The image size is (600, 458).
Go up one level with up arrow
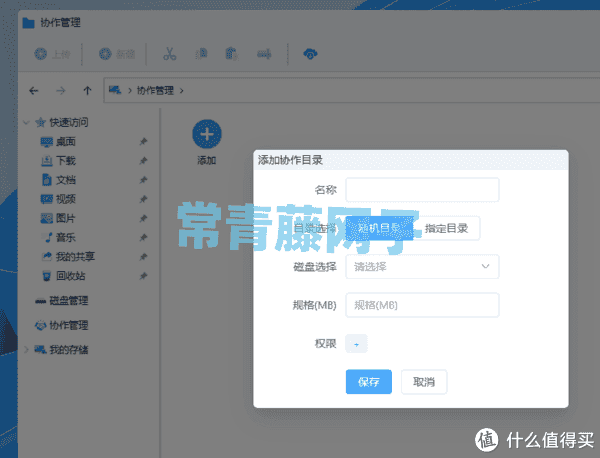coord(87,91)
